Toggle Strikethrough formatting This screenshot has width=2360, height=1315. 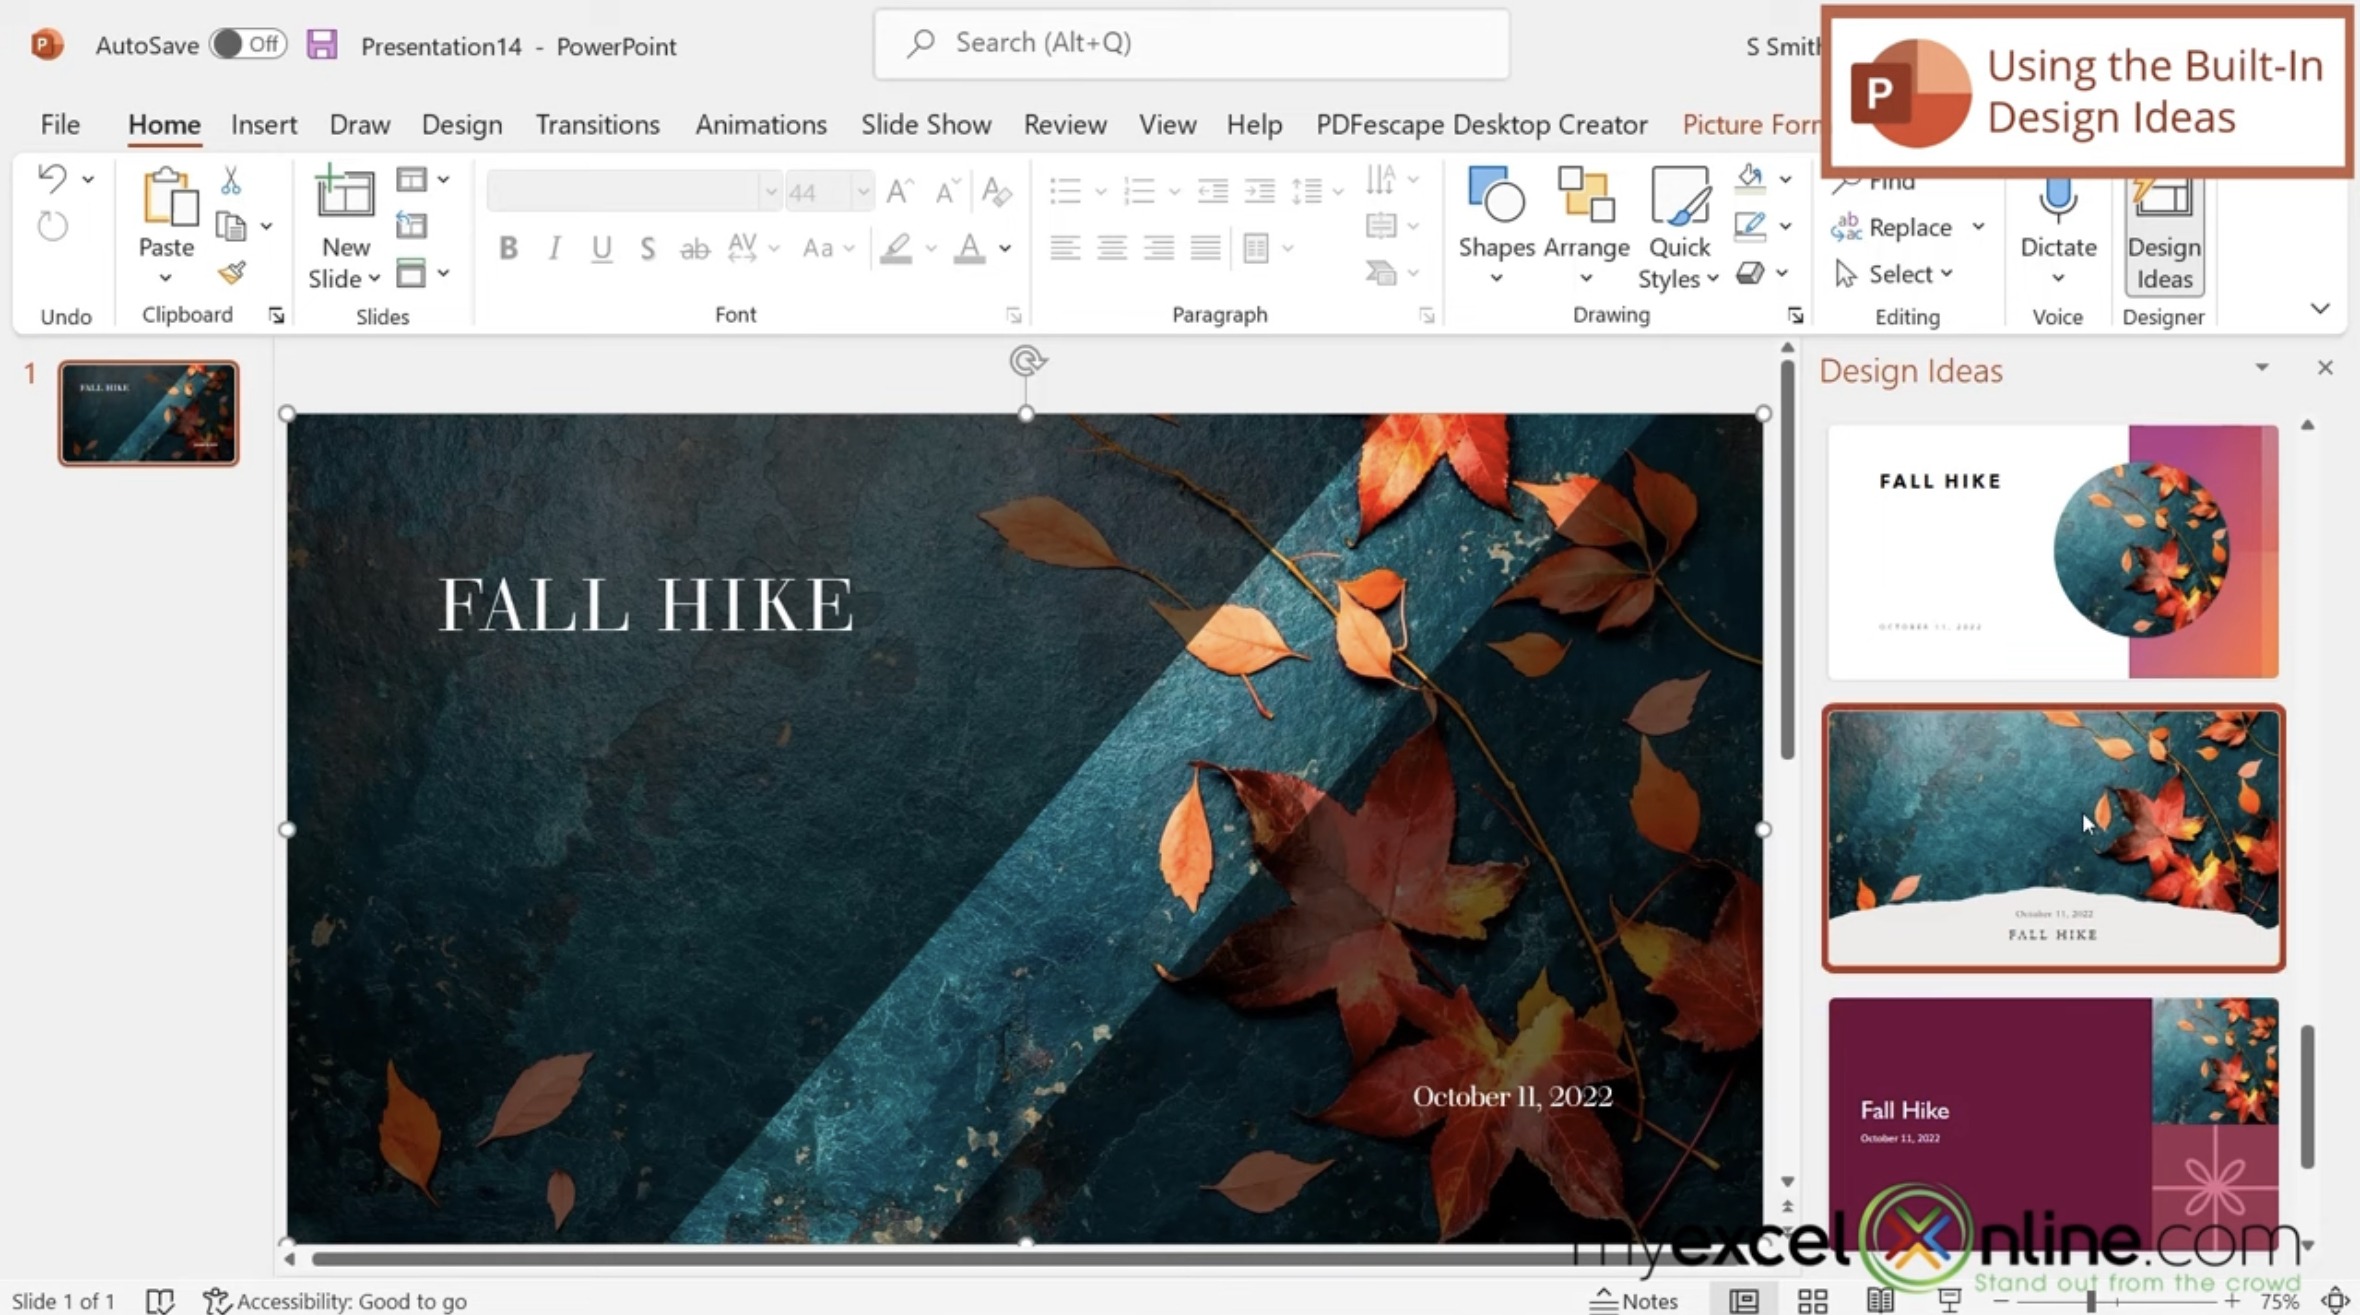[x=694, y=248]
